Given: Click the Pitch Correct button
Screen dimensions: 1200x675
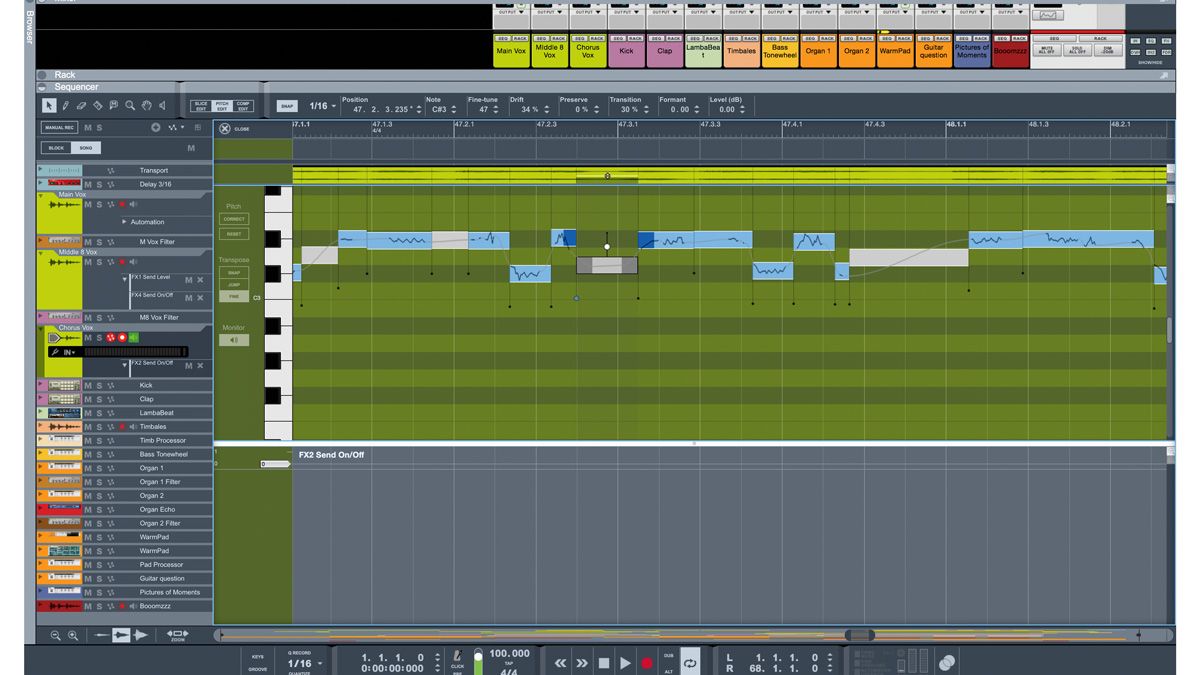Looking at the screenshot, I should tap(234, 219).
